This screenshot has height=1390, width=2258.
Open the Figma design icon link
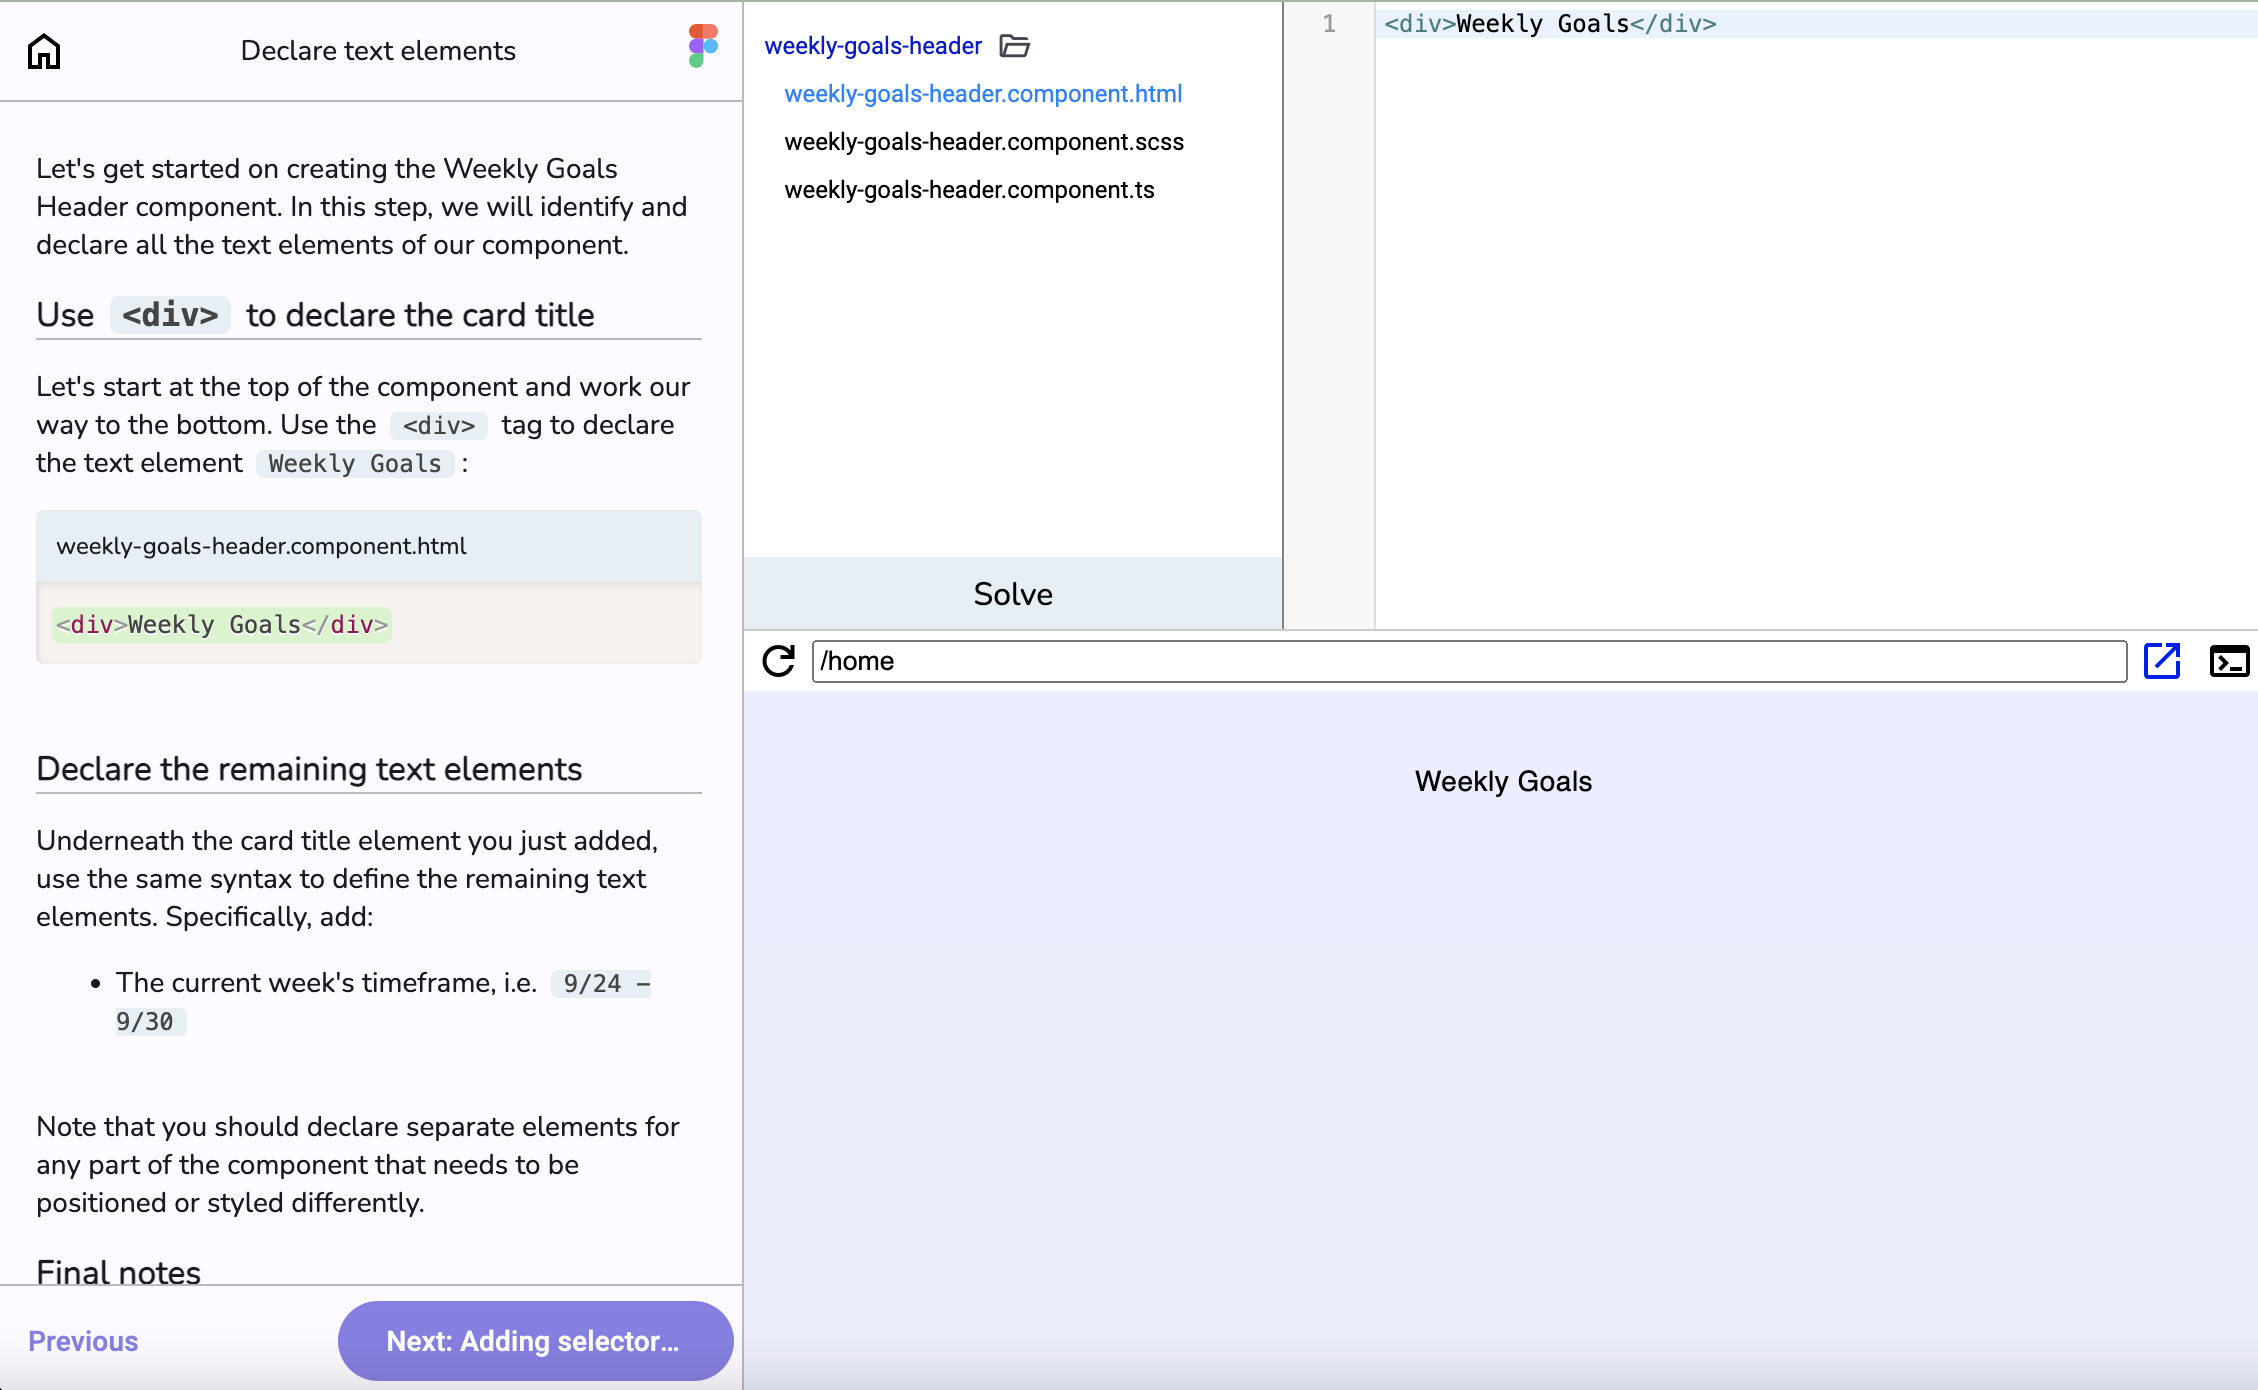[x=703, y=46]
